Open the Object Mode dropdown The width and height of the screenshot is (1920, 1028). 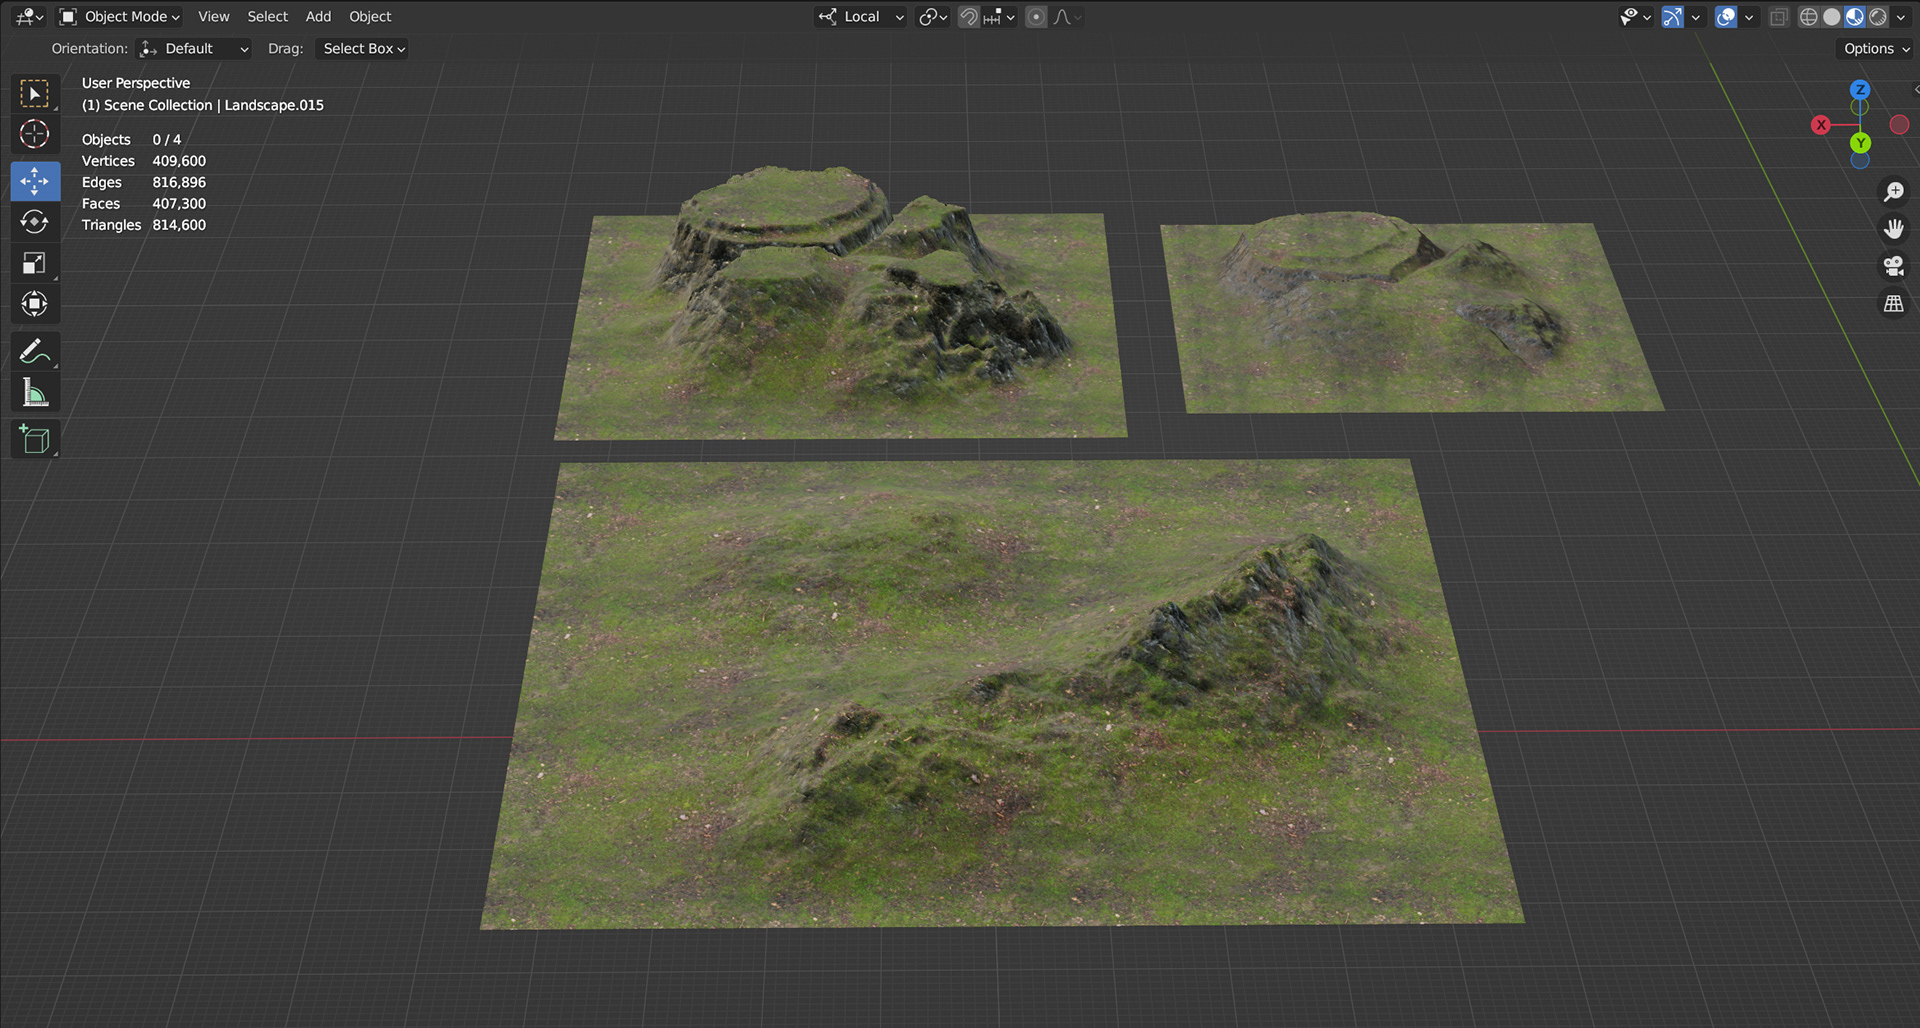(119, 17)
